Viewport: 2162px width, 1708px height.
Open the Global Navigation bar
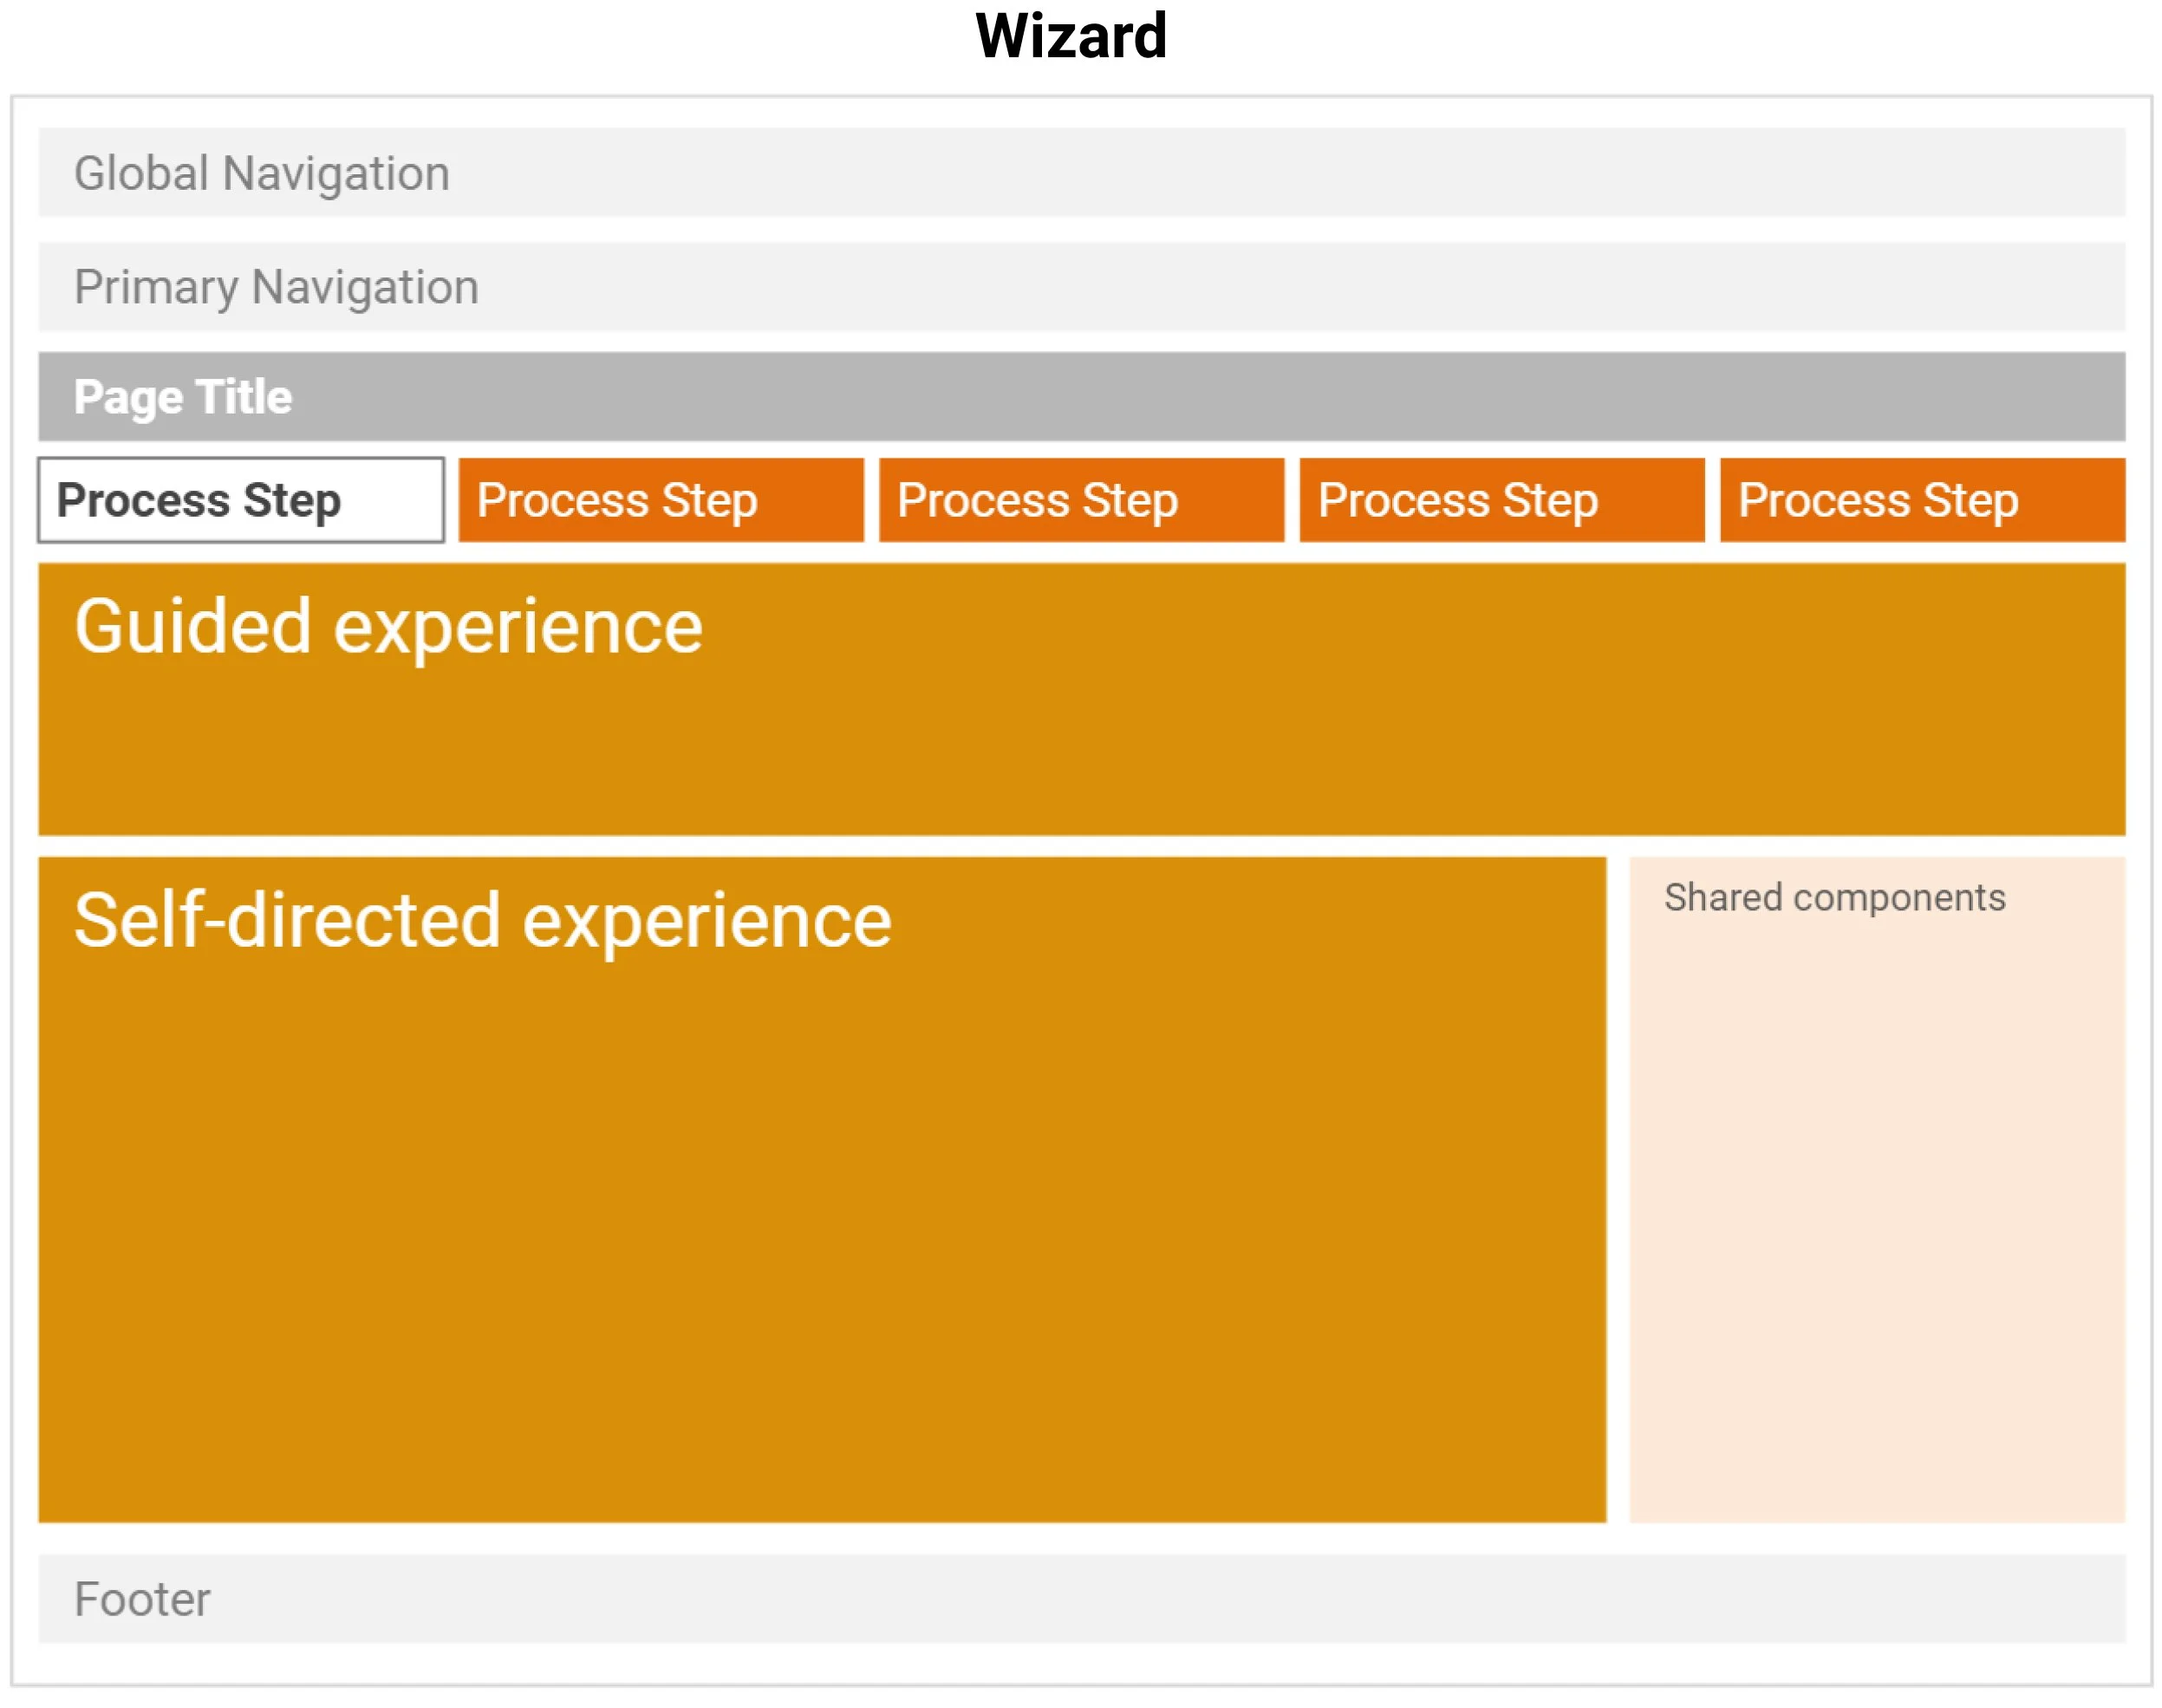(1080, 172)
